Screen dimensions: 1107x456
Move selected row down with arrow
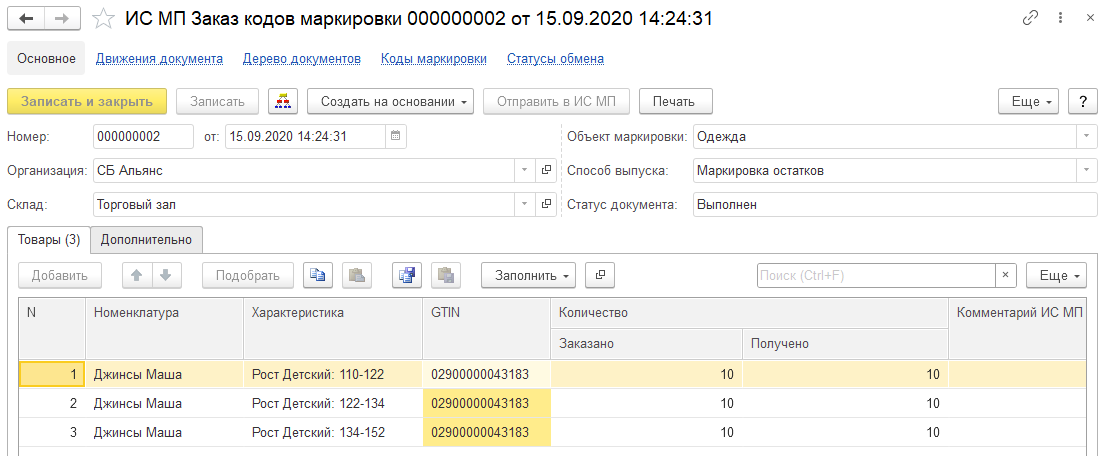(165, 275)
